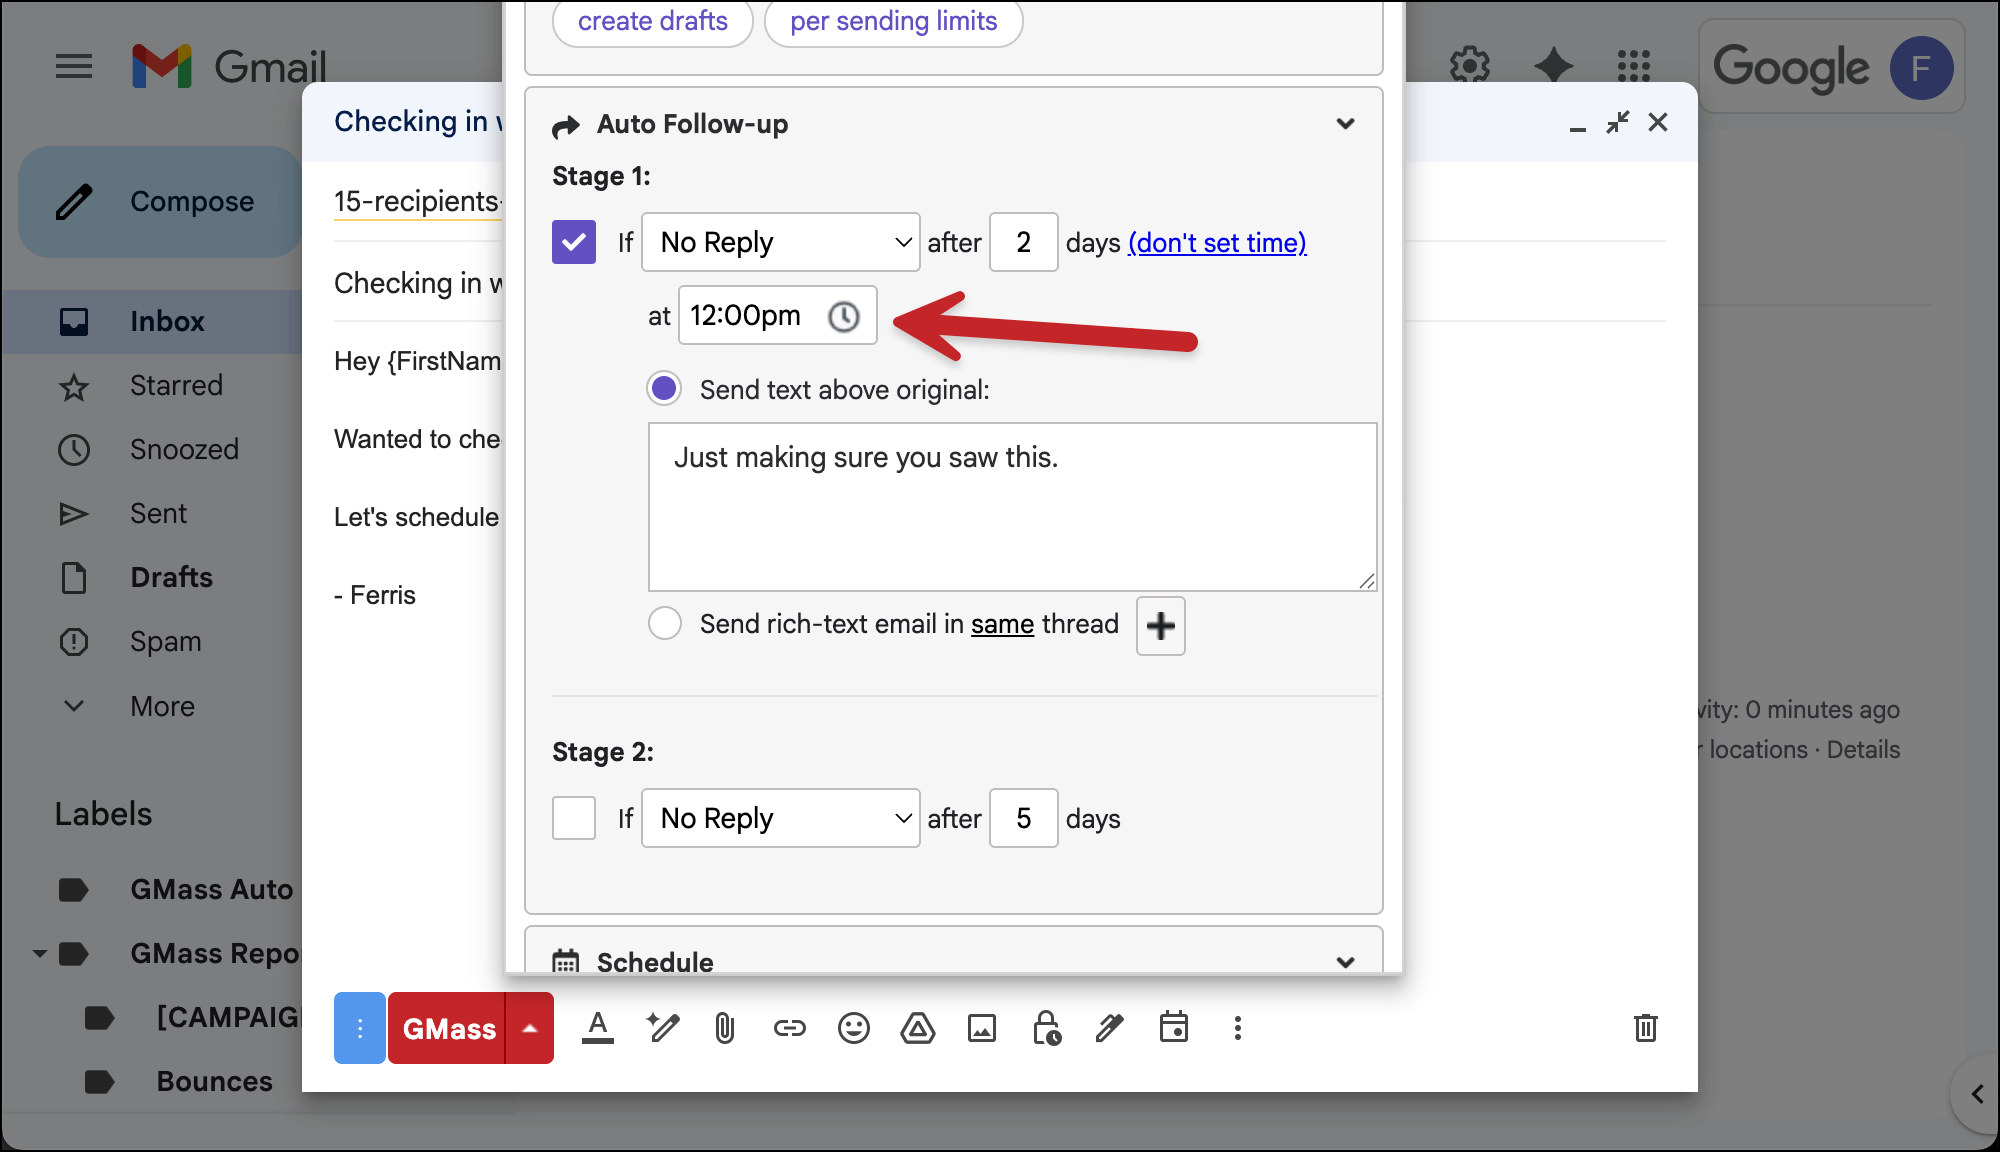
Task: Collapse the Auto Follow-up section
Action: coord(1345,124)
